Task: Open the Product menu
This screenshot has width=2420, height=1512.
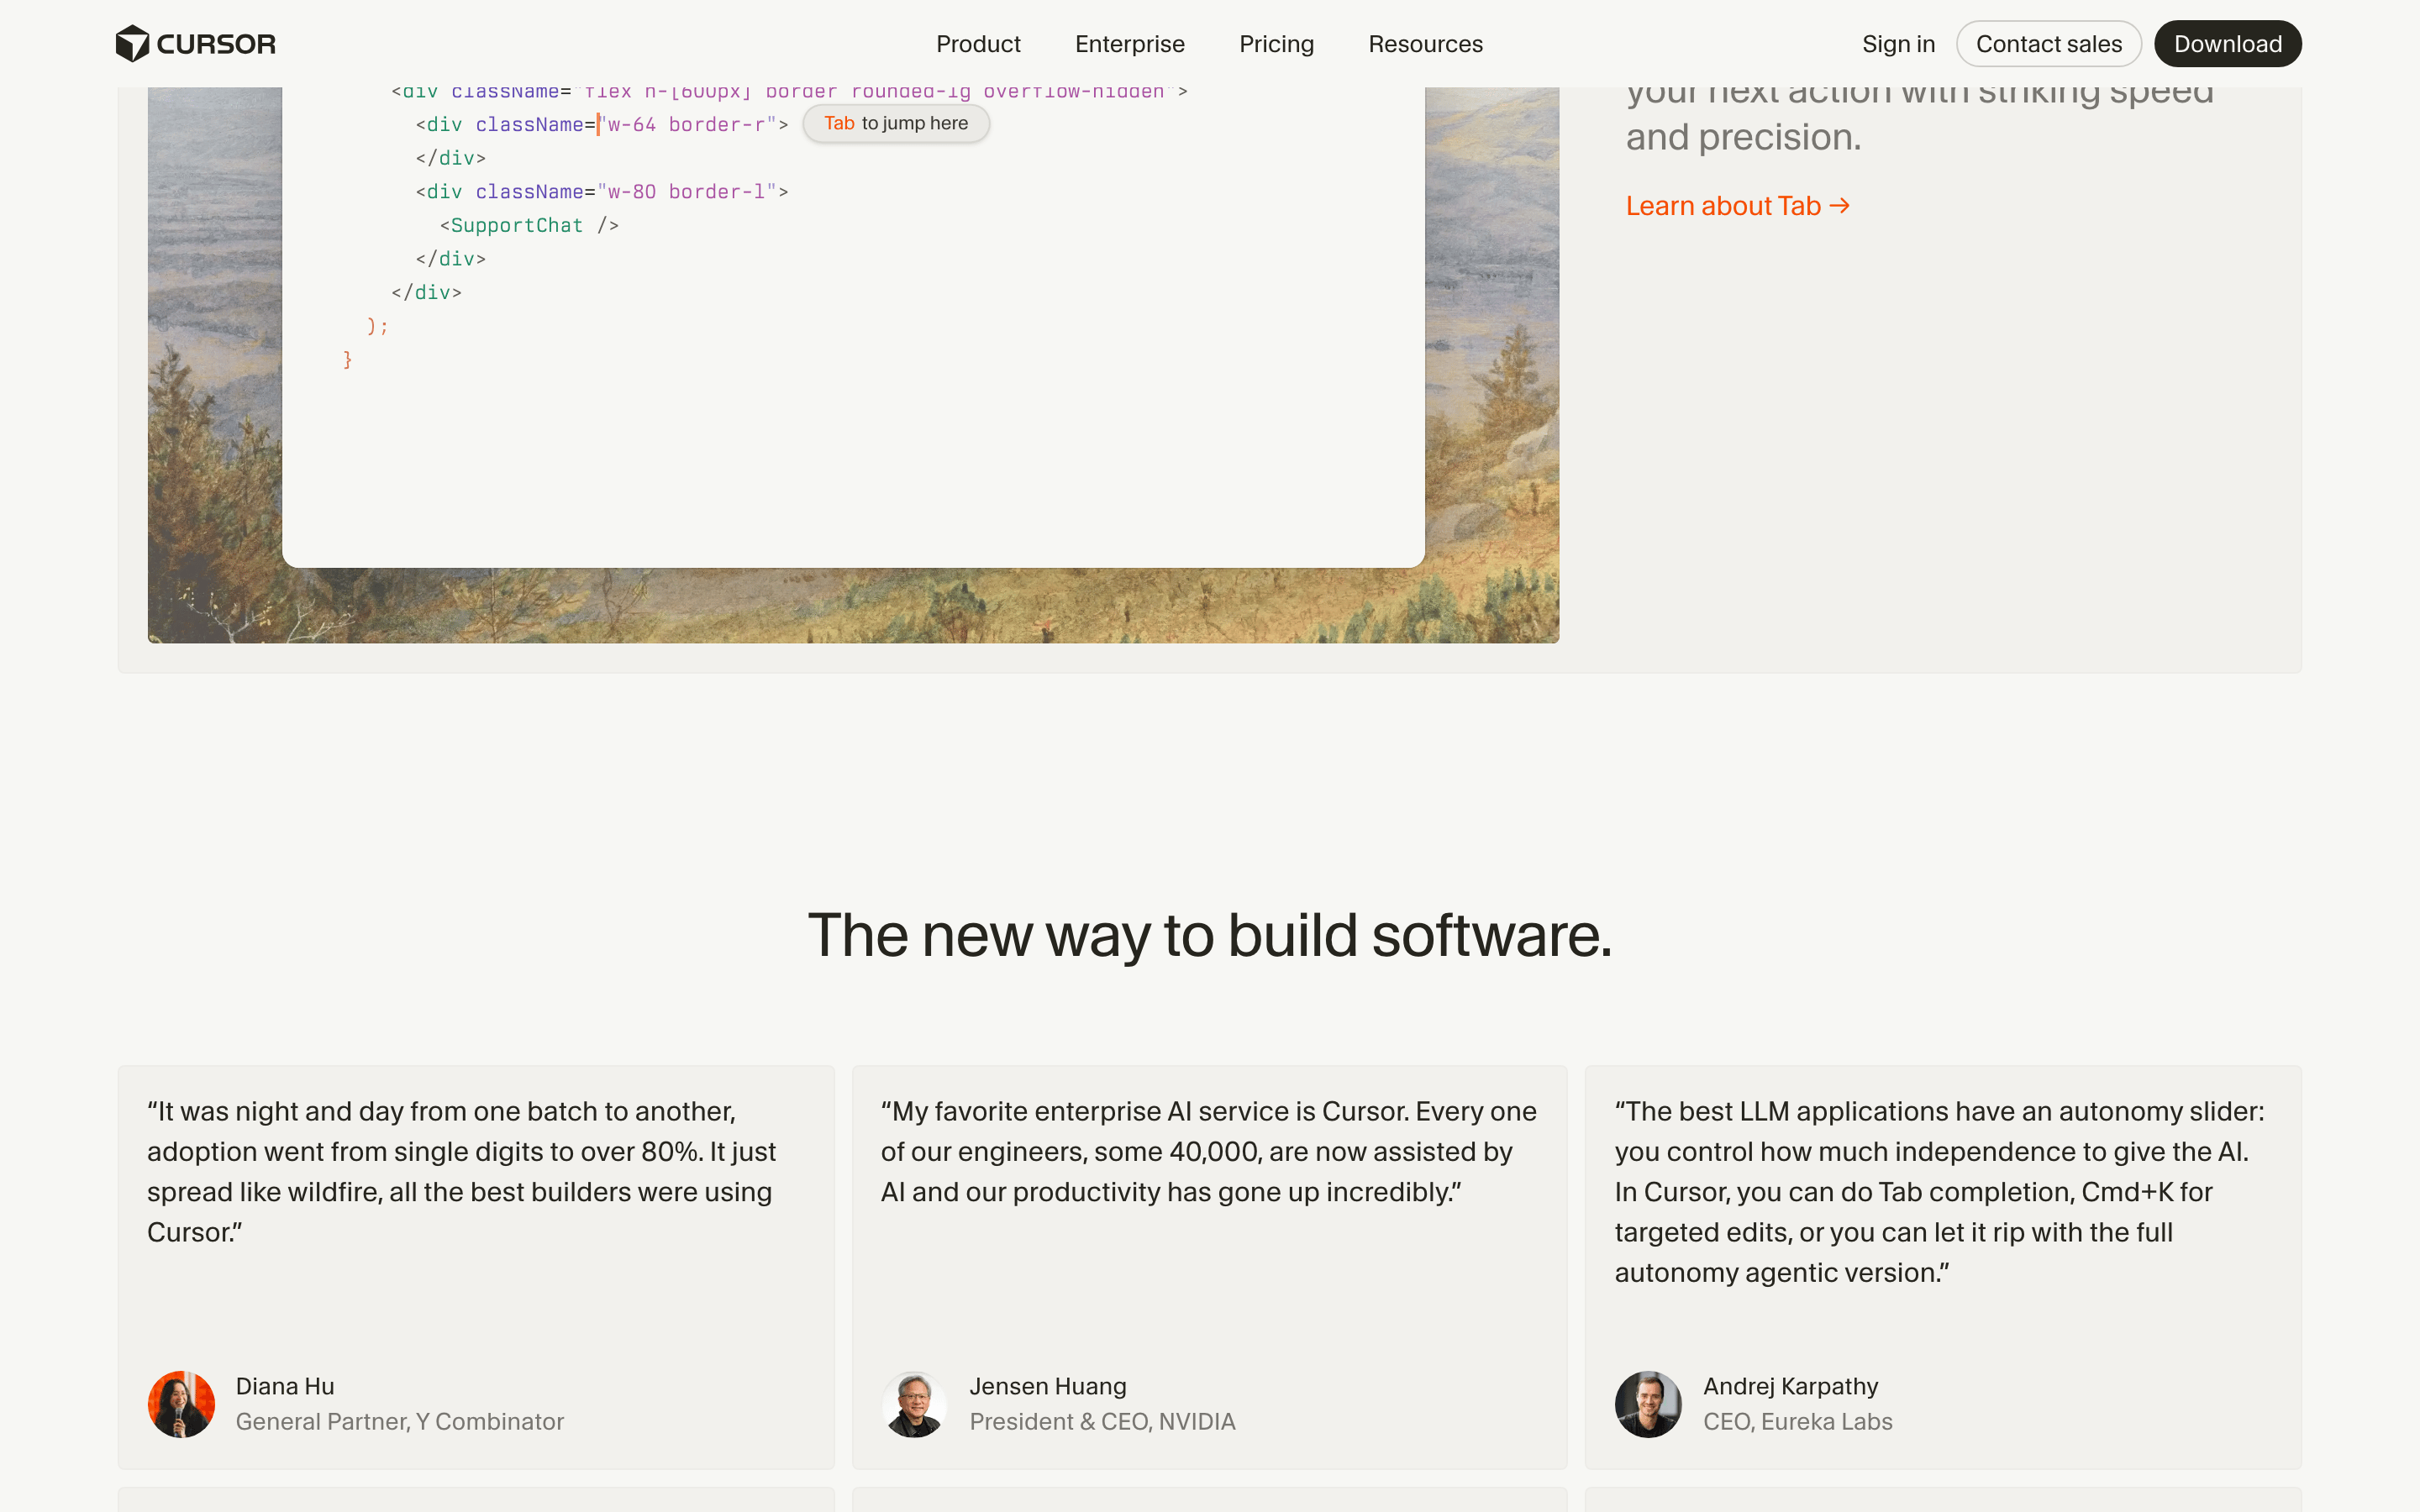Action: click(x=978, y=44)
